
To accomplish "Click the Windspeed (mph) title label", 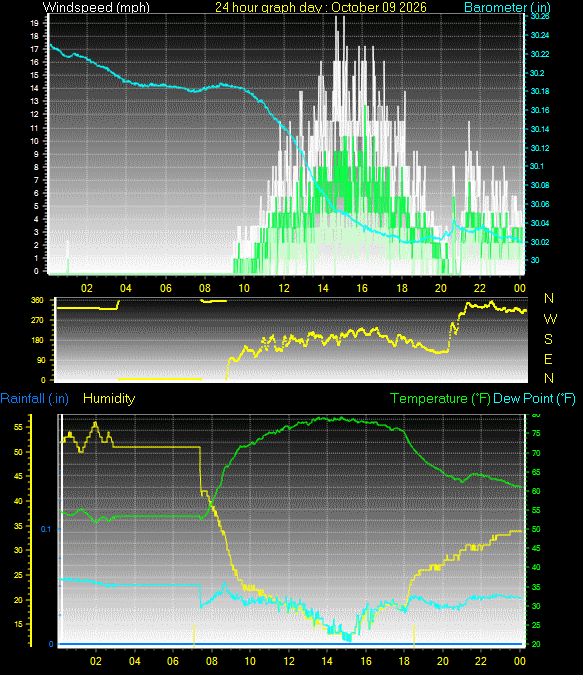I will point(96,7).
